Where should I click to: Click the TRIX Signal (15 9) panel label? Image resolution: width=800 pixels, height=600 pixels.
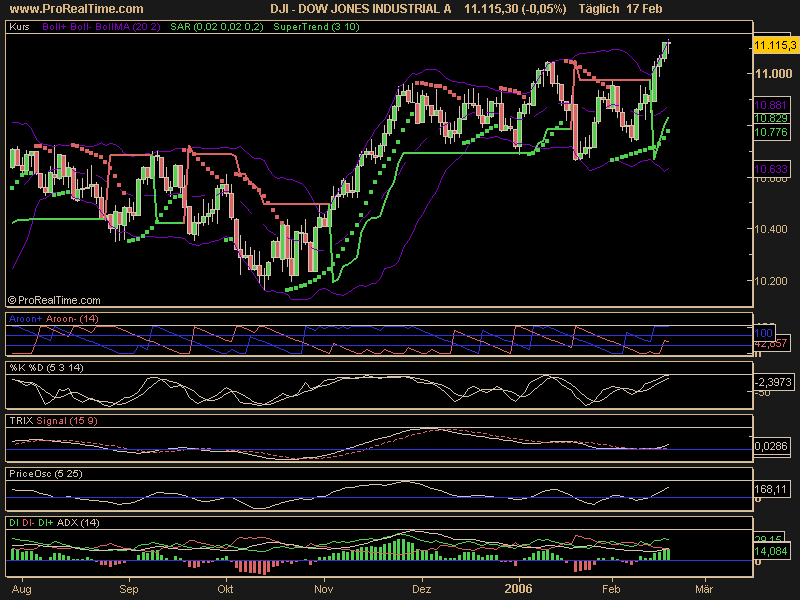click(x=53, y=421)
